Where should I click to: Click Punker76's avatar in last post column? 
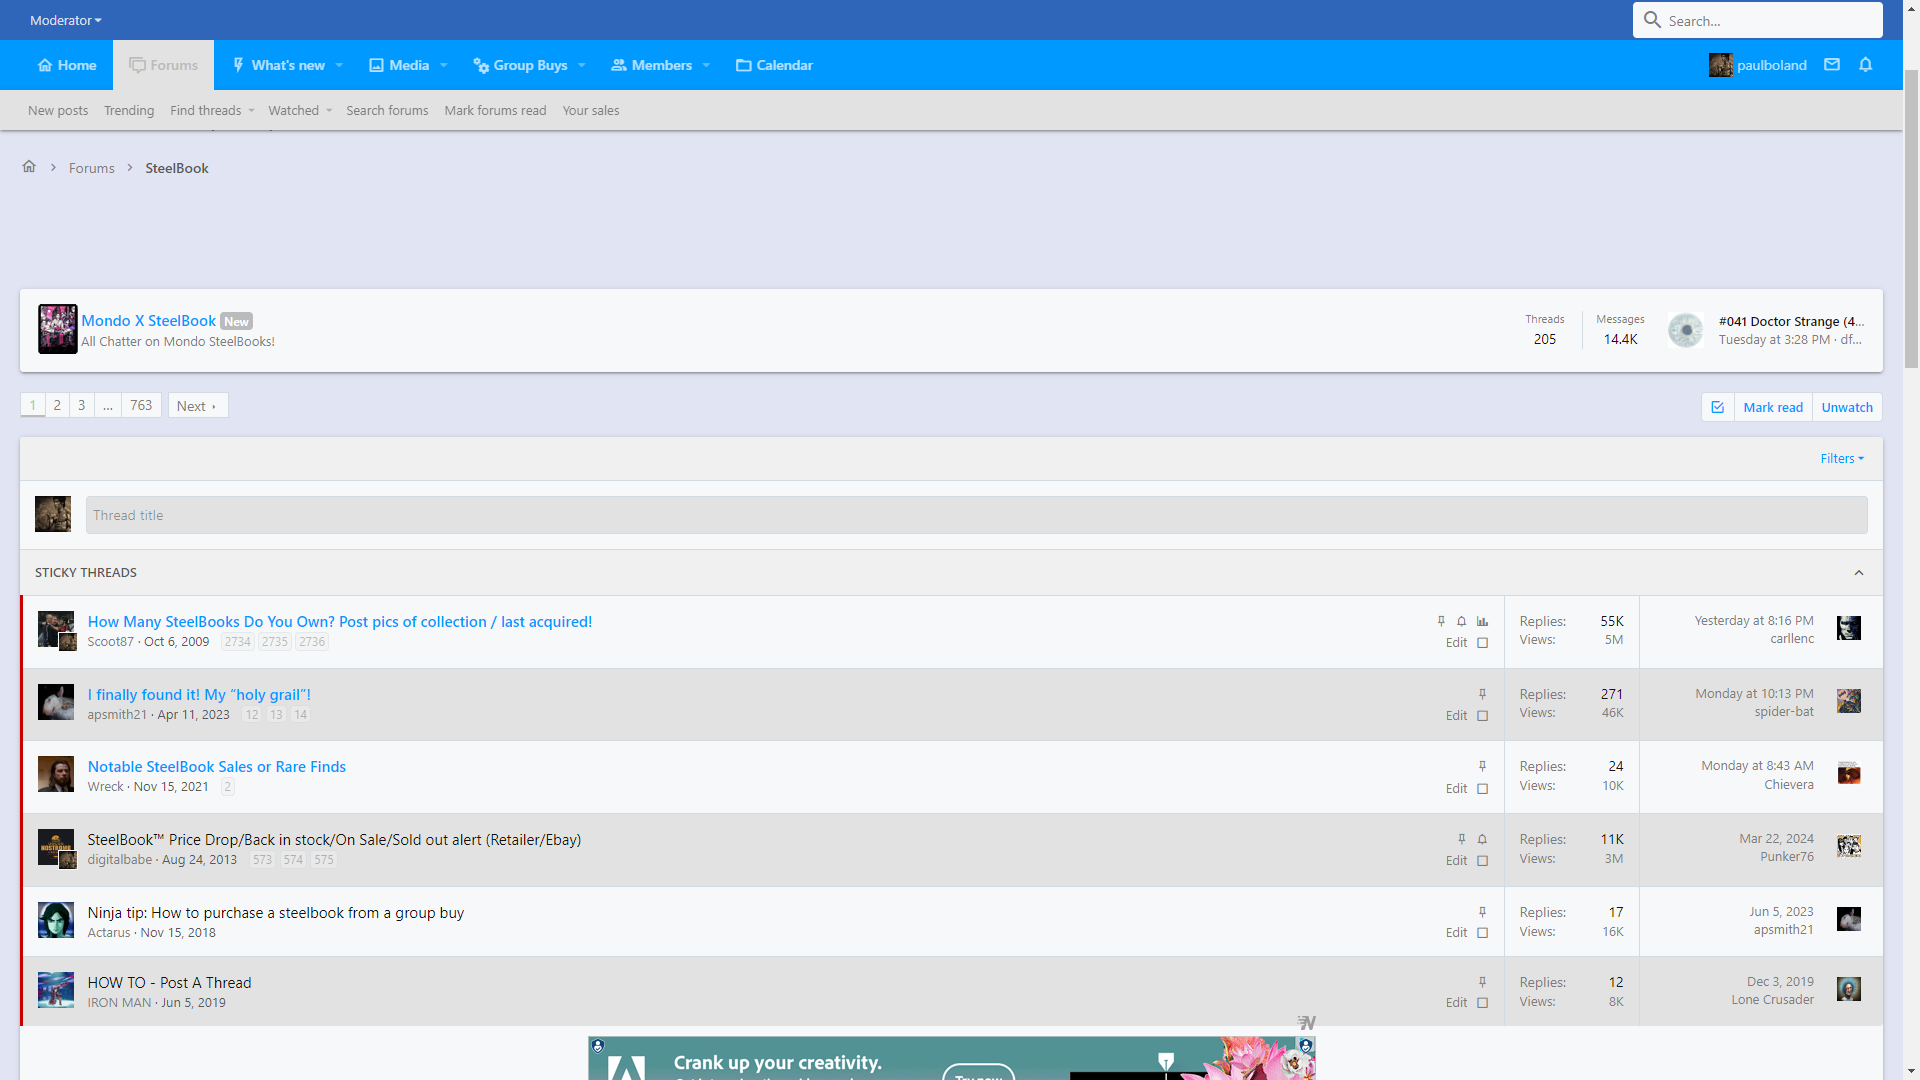(x=1848, y=846)
